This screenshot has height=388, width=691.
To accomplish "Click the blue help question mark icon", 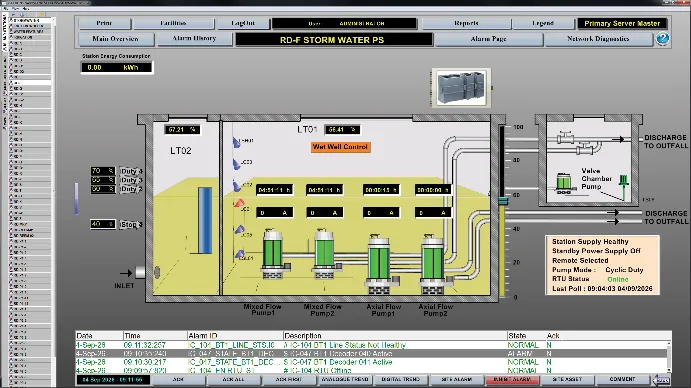I will click(662, 39).
